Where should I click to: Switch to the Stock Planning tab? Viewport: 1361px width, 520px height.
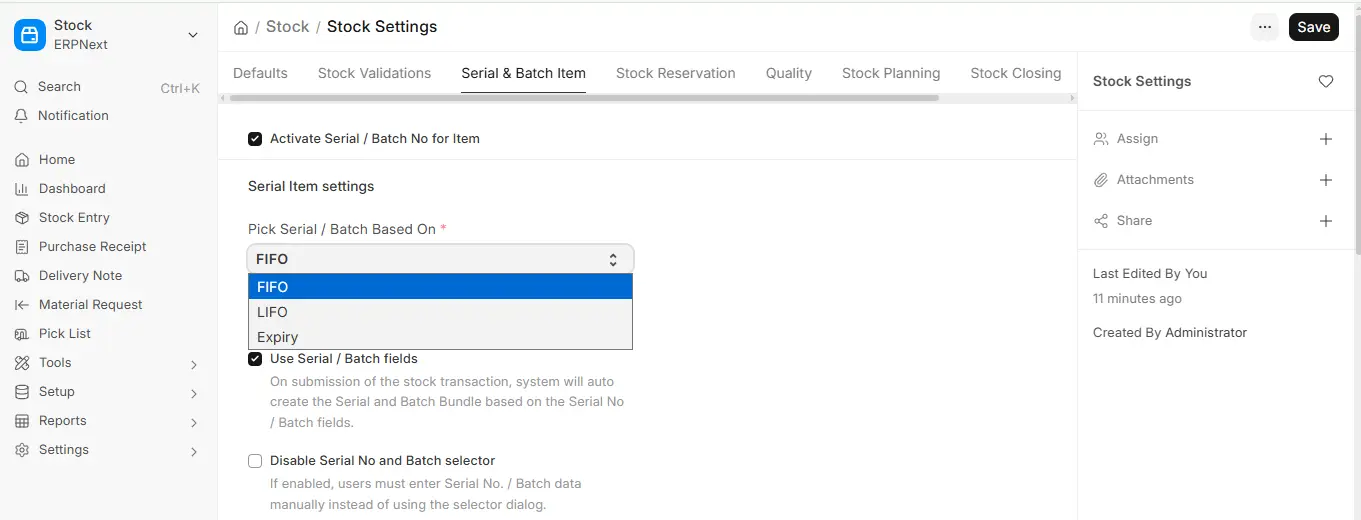(x=891, y=73)
